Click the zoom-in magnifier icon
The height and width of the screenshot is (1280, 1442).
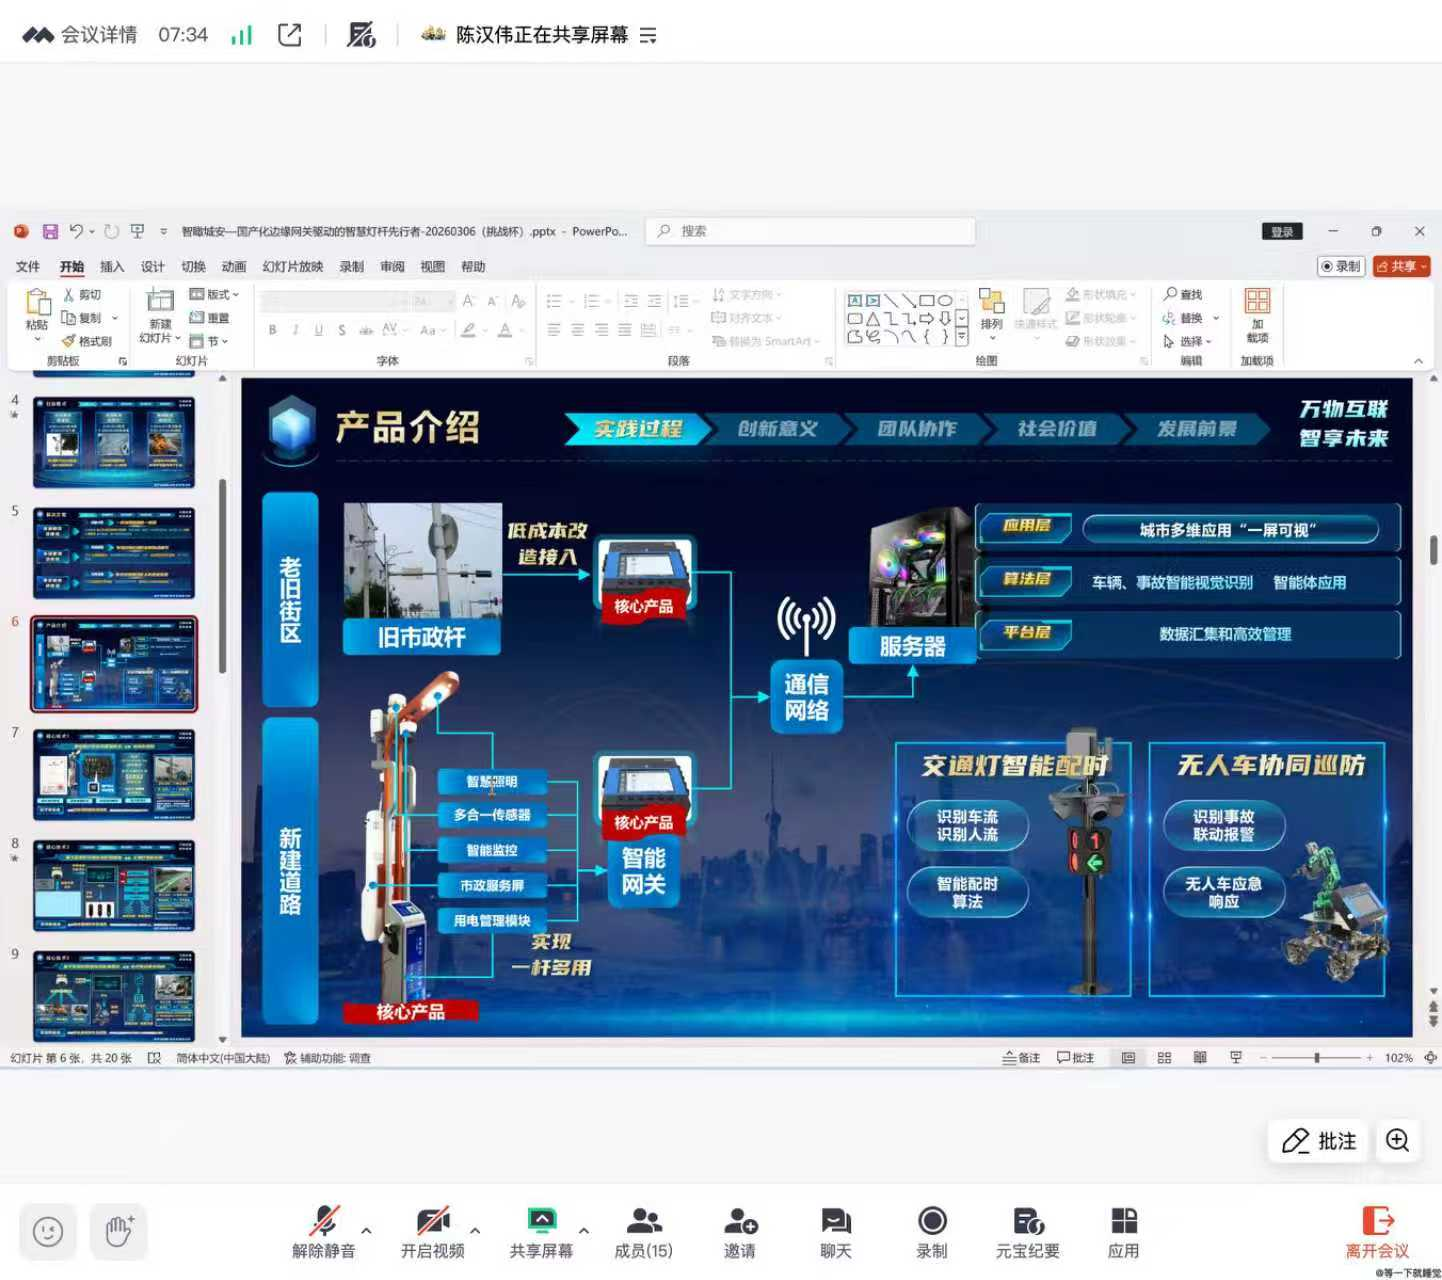click(x=1397, y=1141)
